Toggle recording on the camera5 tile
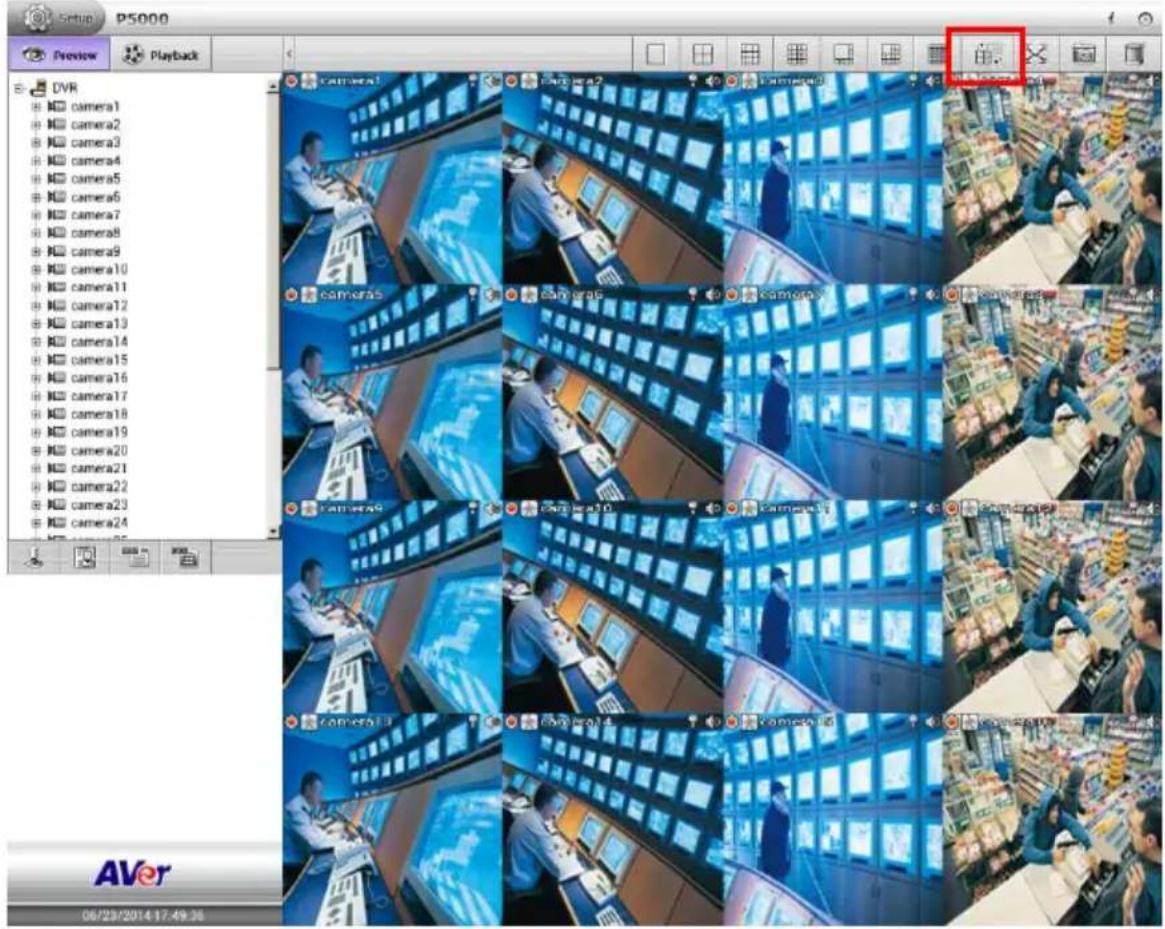This screenshot has height=929, width=1165. tap(291, 295)
